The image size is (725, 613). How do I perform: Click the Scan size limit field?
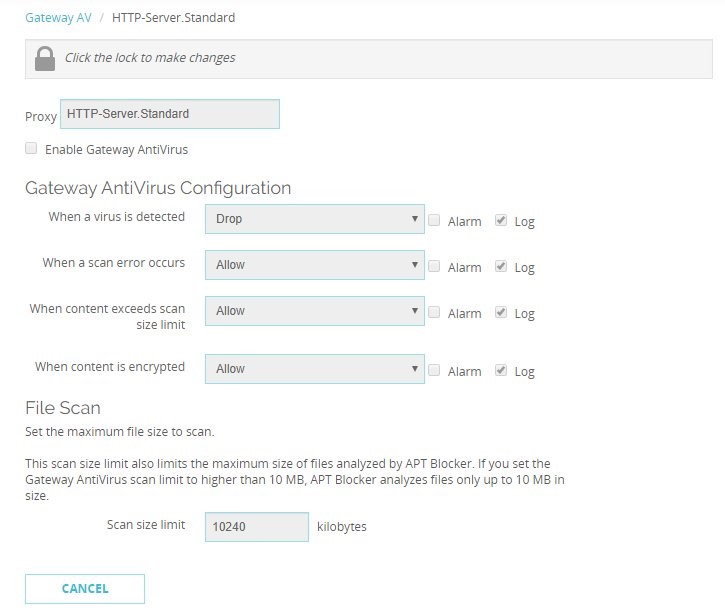click(x=257, y=527)
